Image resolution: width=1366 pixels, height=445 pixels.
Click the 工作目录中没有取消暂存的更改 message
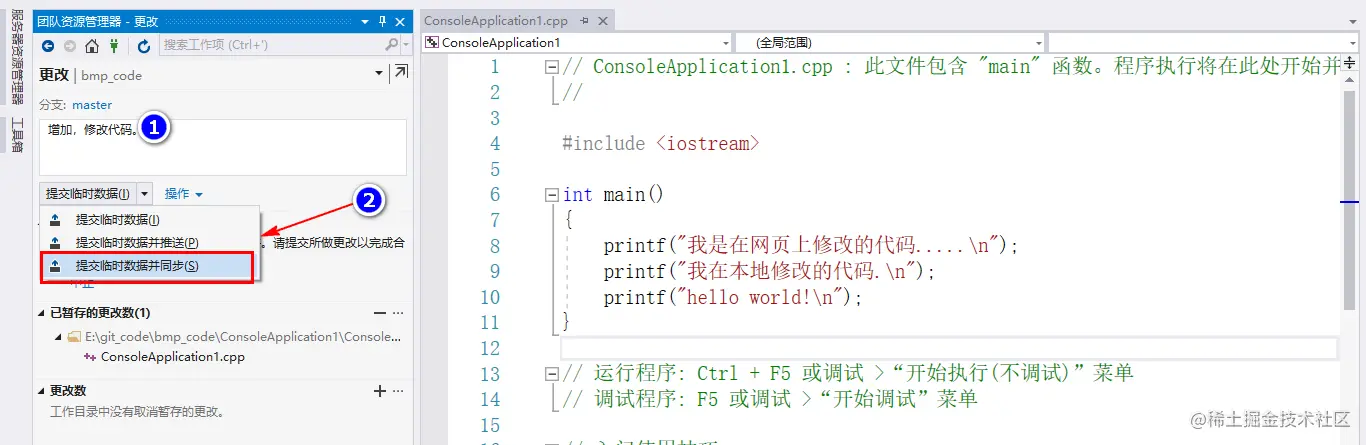click(x=138, y=411)
